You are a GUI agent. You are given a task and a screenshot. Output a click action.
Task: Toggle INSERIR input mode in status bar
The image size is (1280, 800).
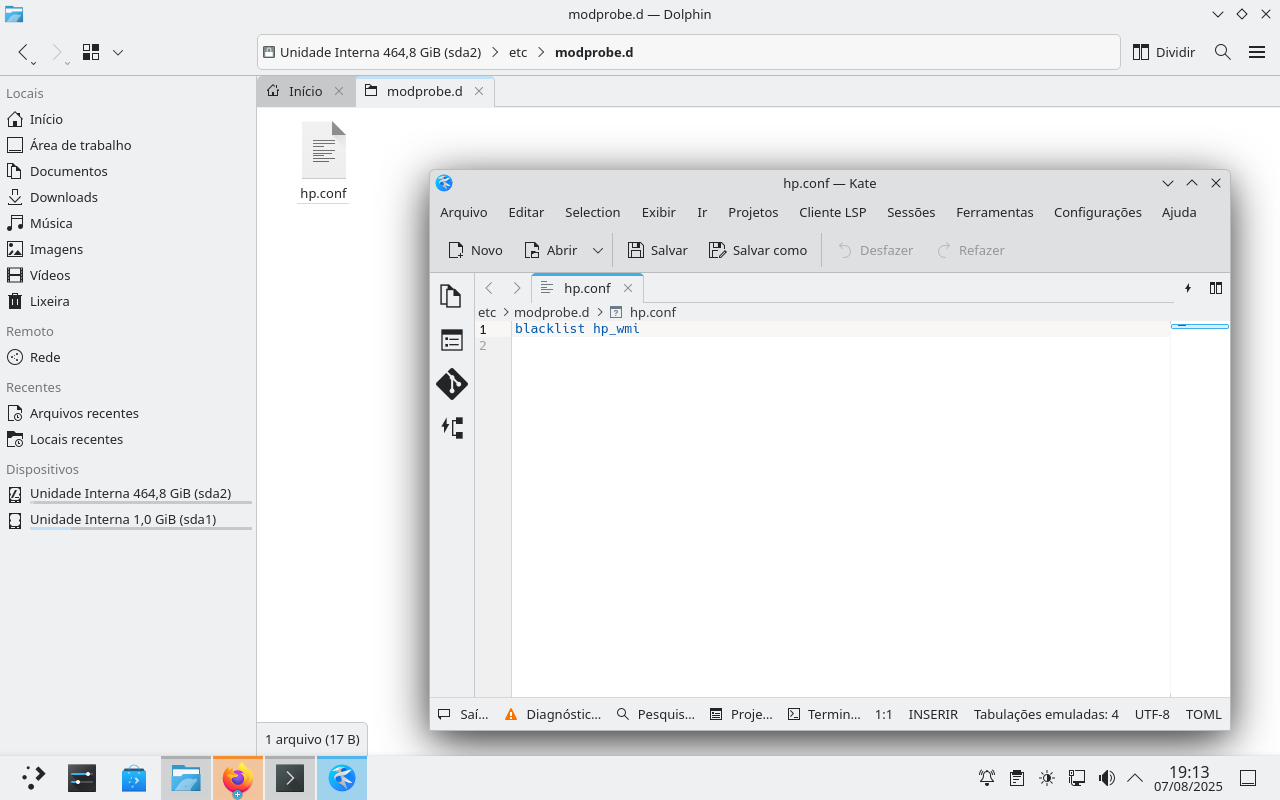coord(932,714)
